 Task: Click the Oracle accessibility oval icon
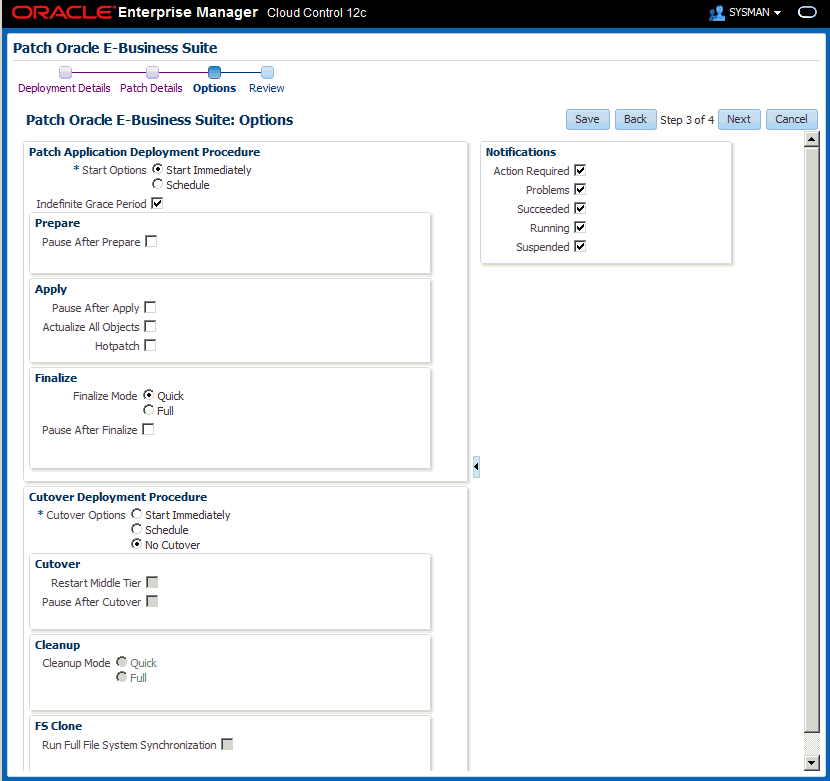coord(807,12)
